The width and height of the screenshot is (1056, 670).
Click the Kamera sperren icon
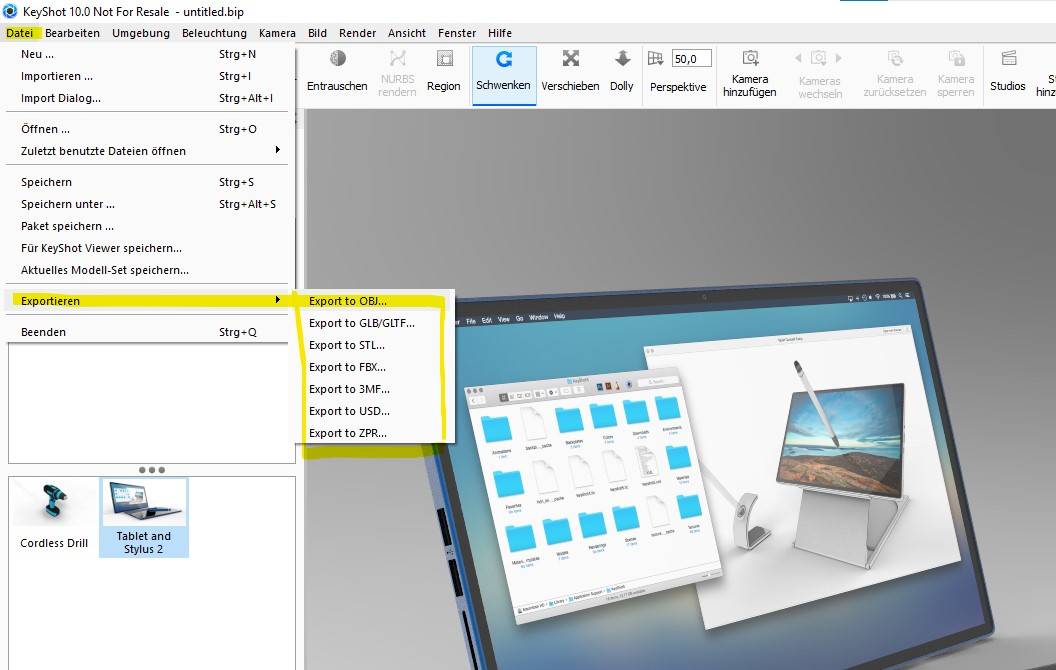click(x=956, y=58)
